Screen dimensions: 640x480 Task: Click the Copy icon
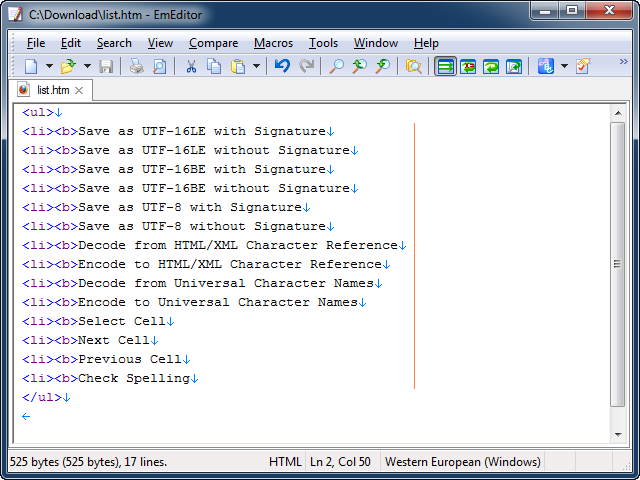pos(214,66)
